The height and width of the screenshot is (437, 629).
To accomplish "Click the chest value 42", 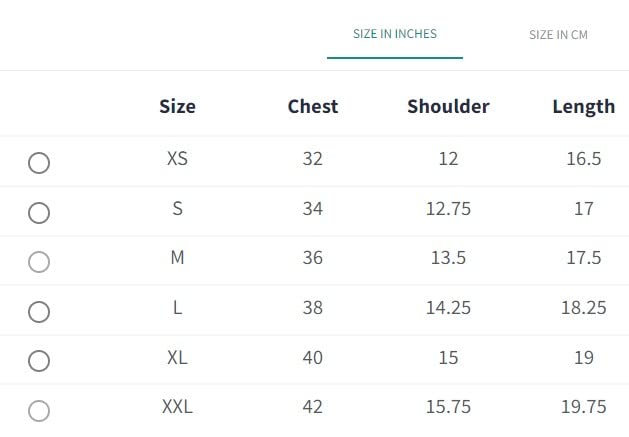I will click(313, 406).
